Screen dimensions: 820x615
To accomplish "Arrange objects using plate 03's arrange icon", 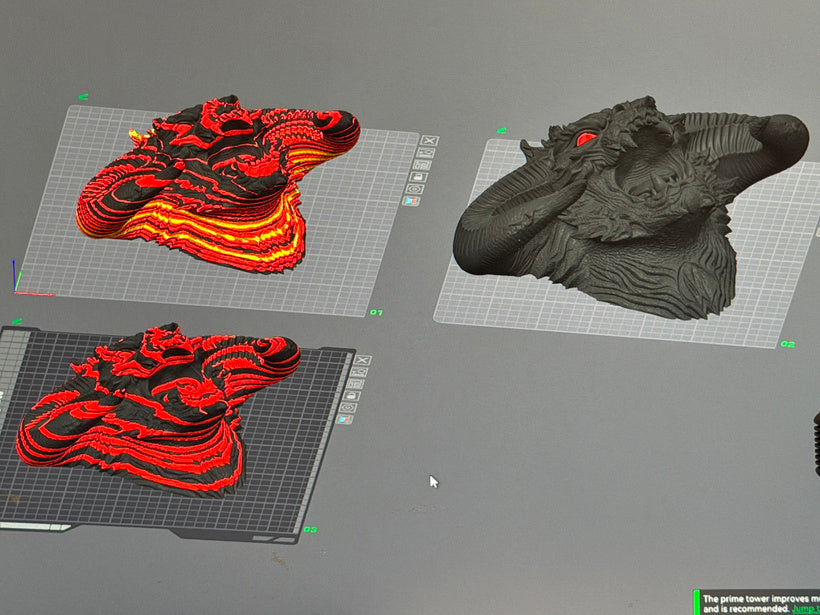I will (355, 384).
